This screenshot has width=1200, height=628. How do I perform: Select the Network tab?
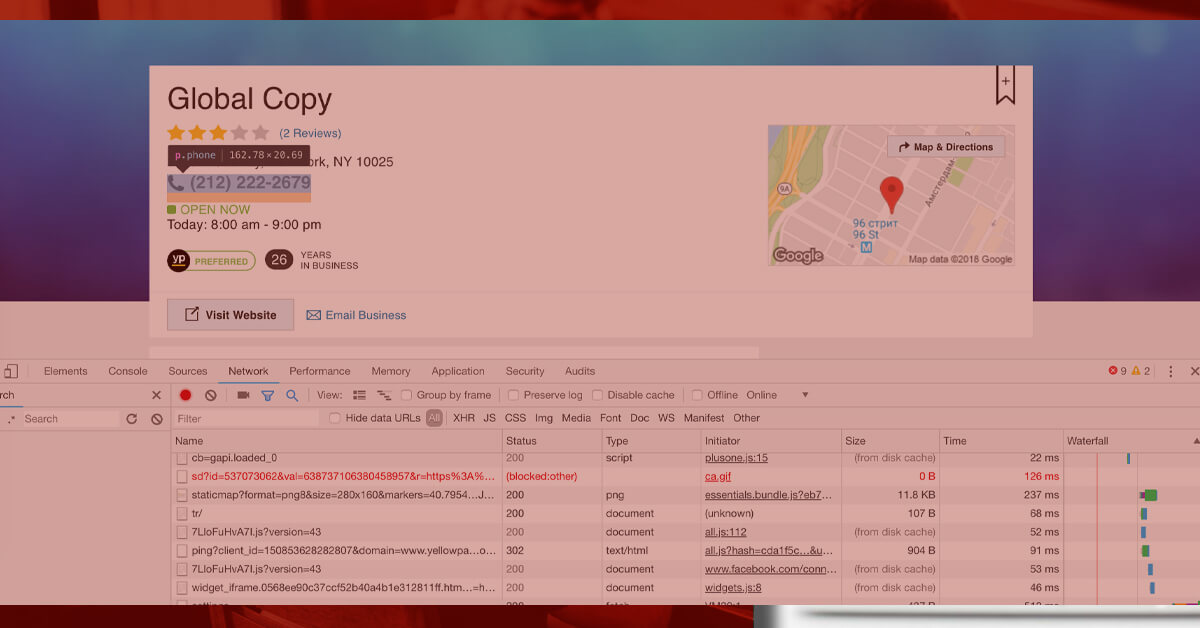tap(248, 371)
